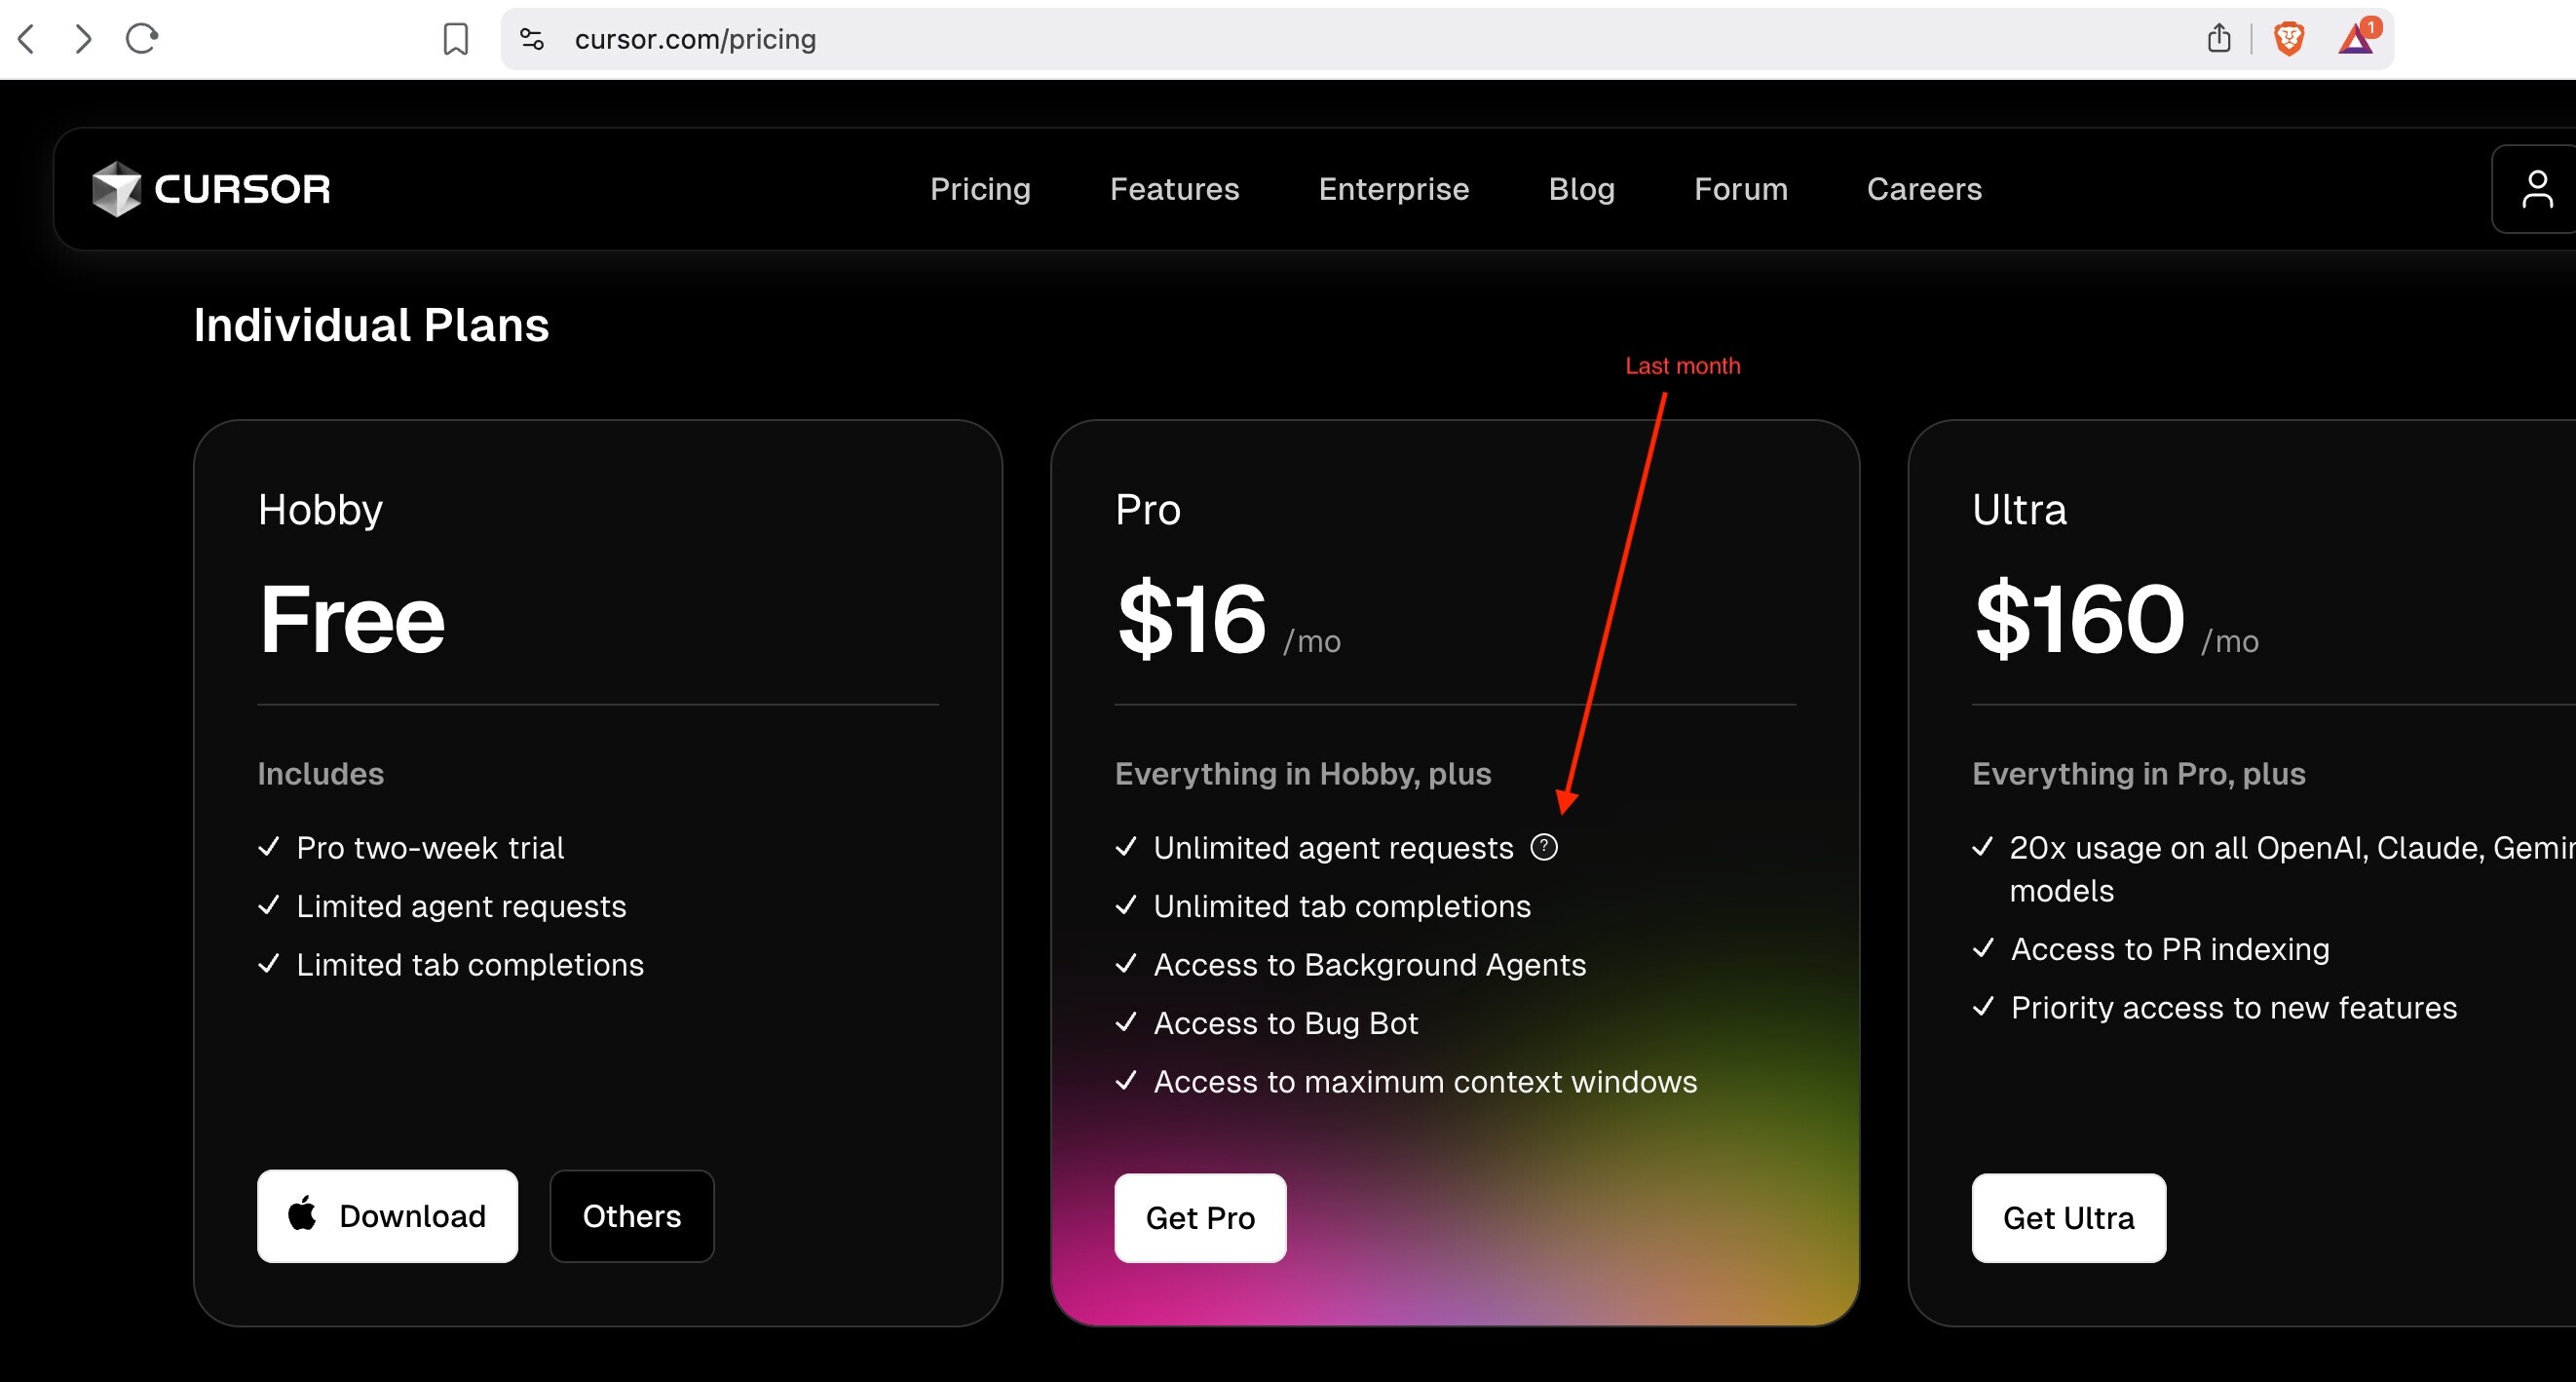This screenshot has width=2576, height=1382.
Task: Open the Careers nav link
Action: pos(1923,189)
